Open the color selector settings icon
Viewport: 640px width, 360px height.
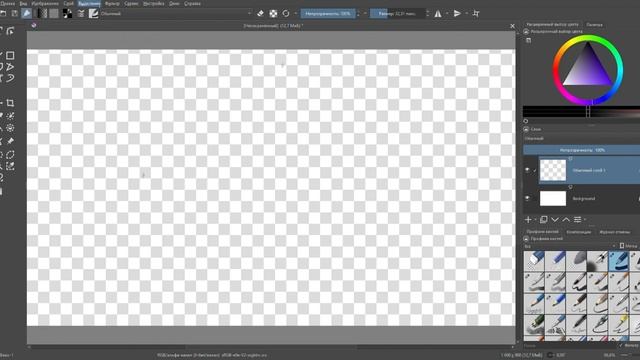coord(529,40)
